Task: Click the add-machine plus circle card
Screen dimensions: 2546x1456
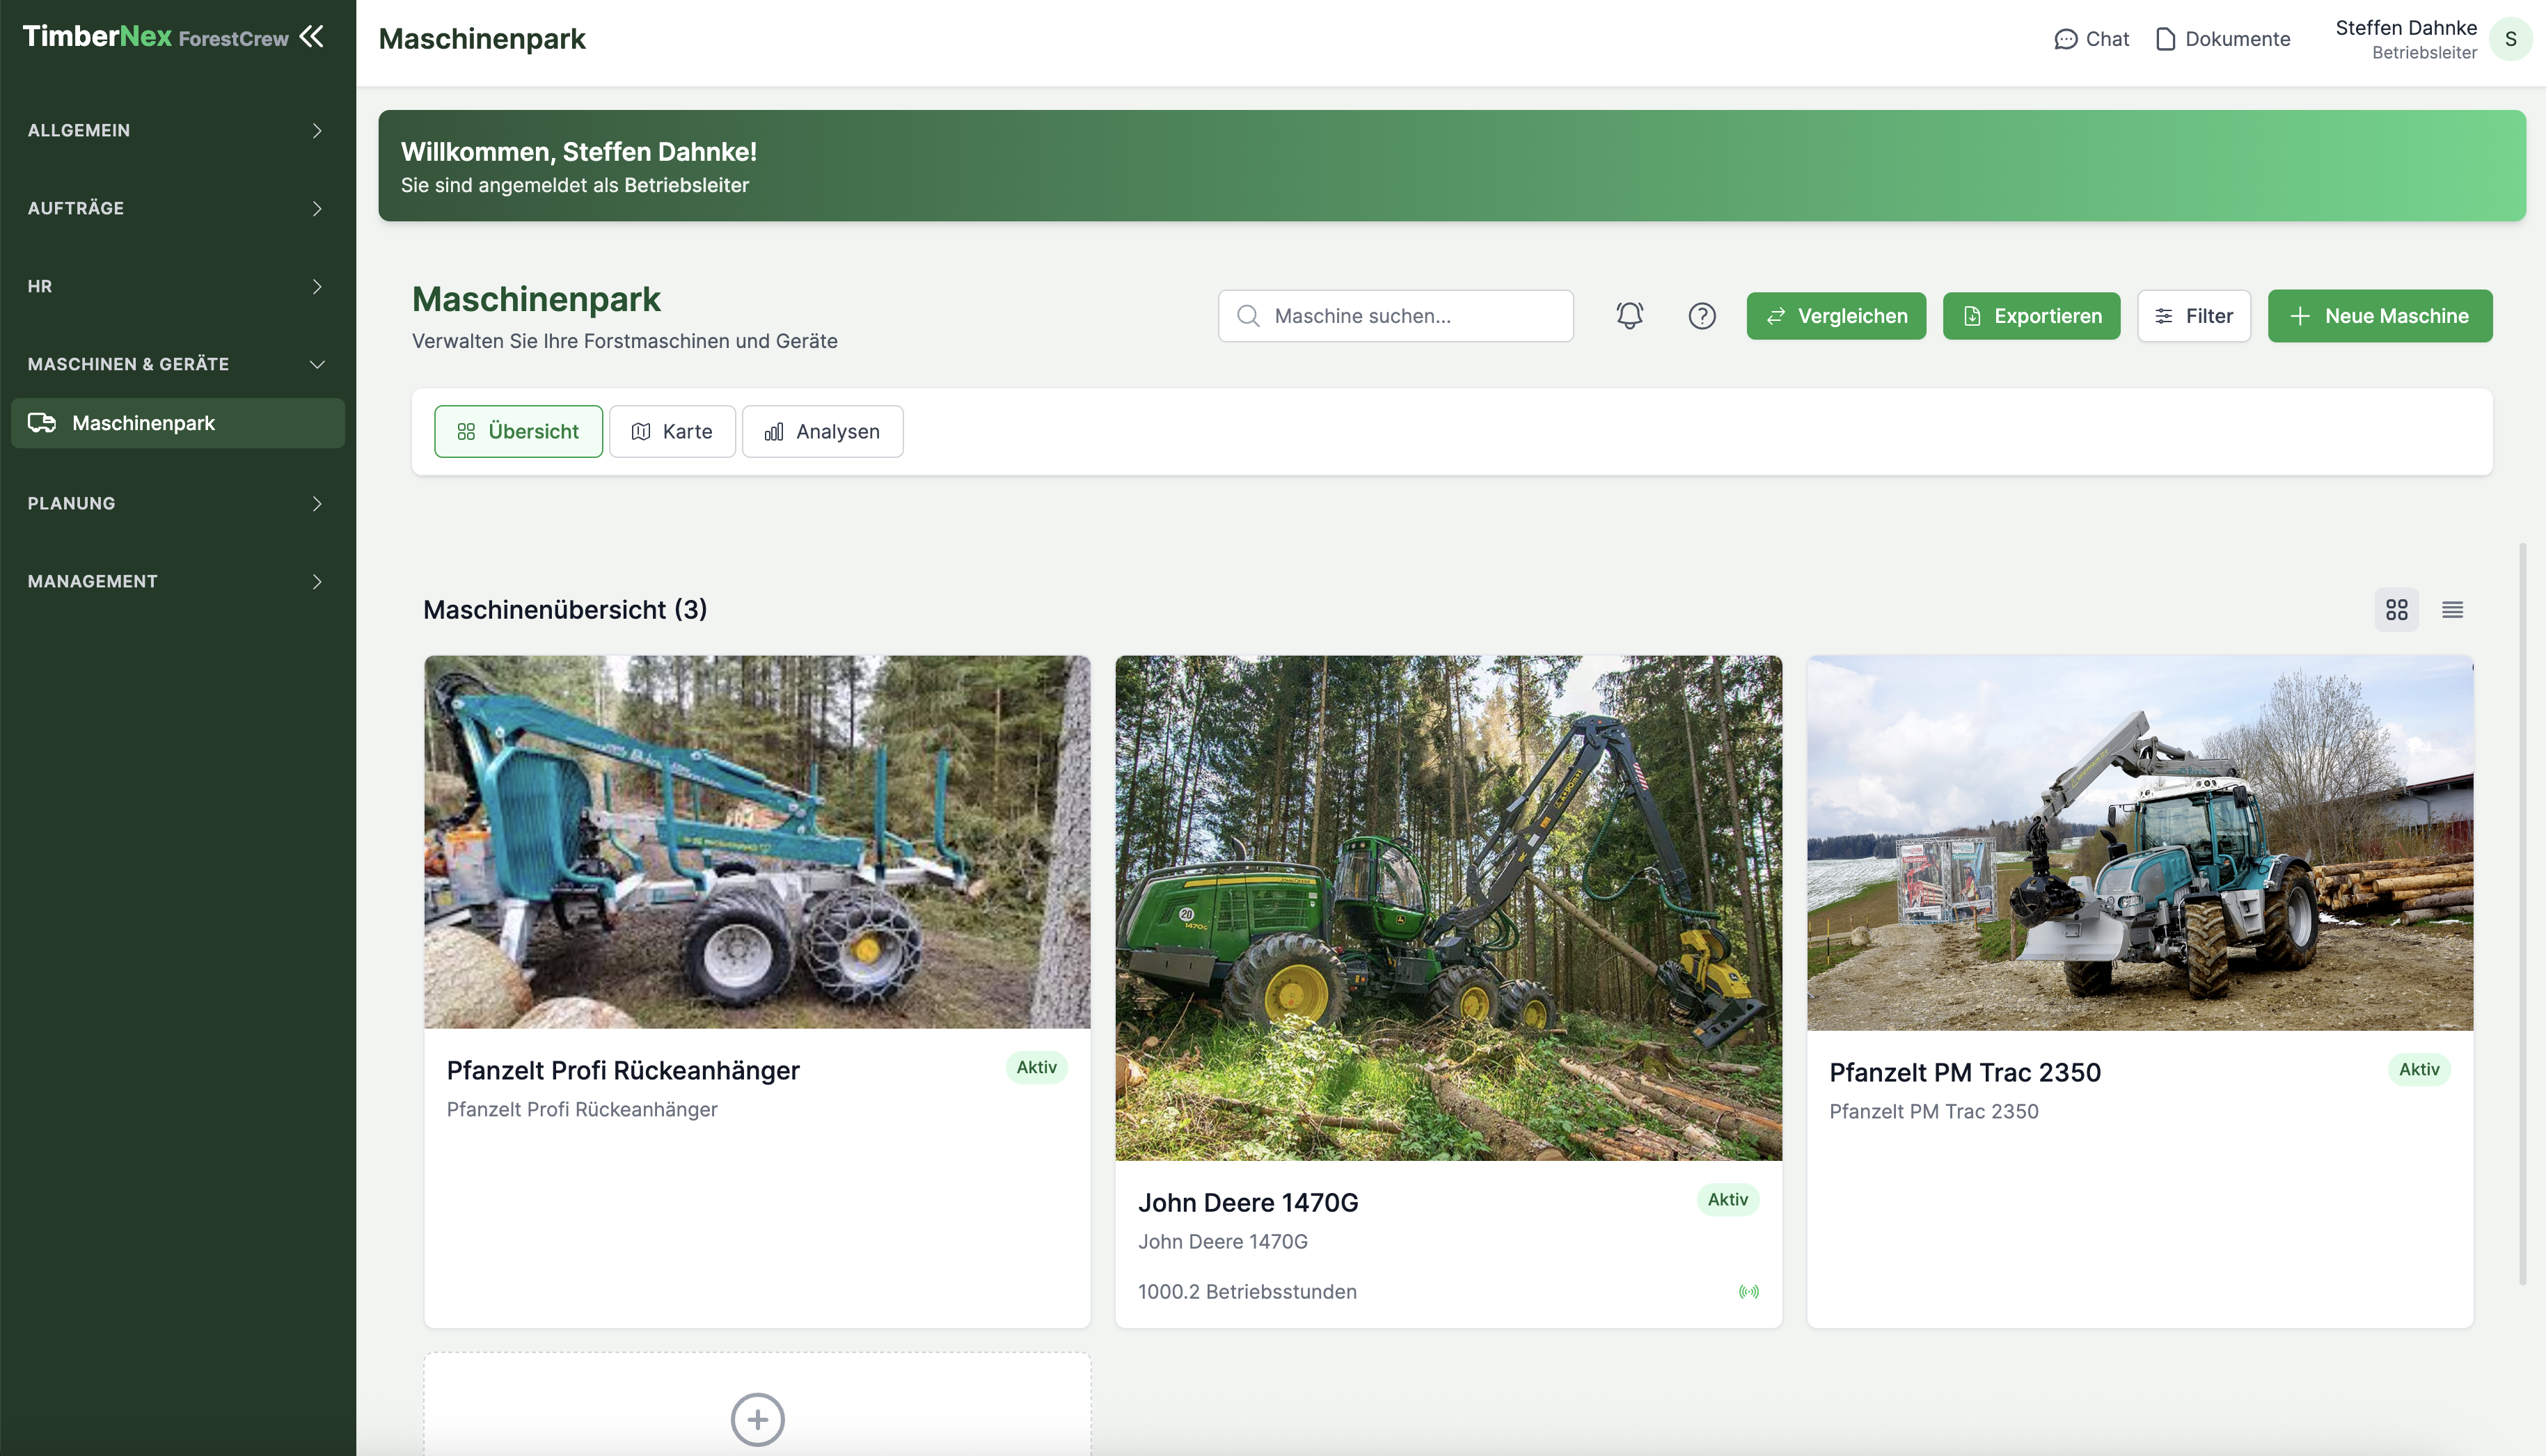Action: (x=757, y=1419)
